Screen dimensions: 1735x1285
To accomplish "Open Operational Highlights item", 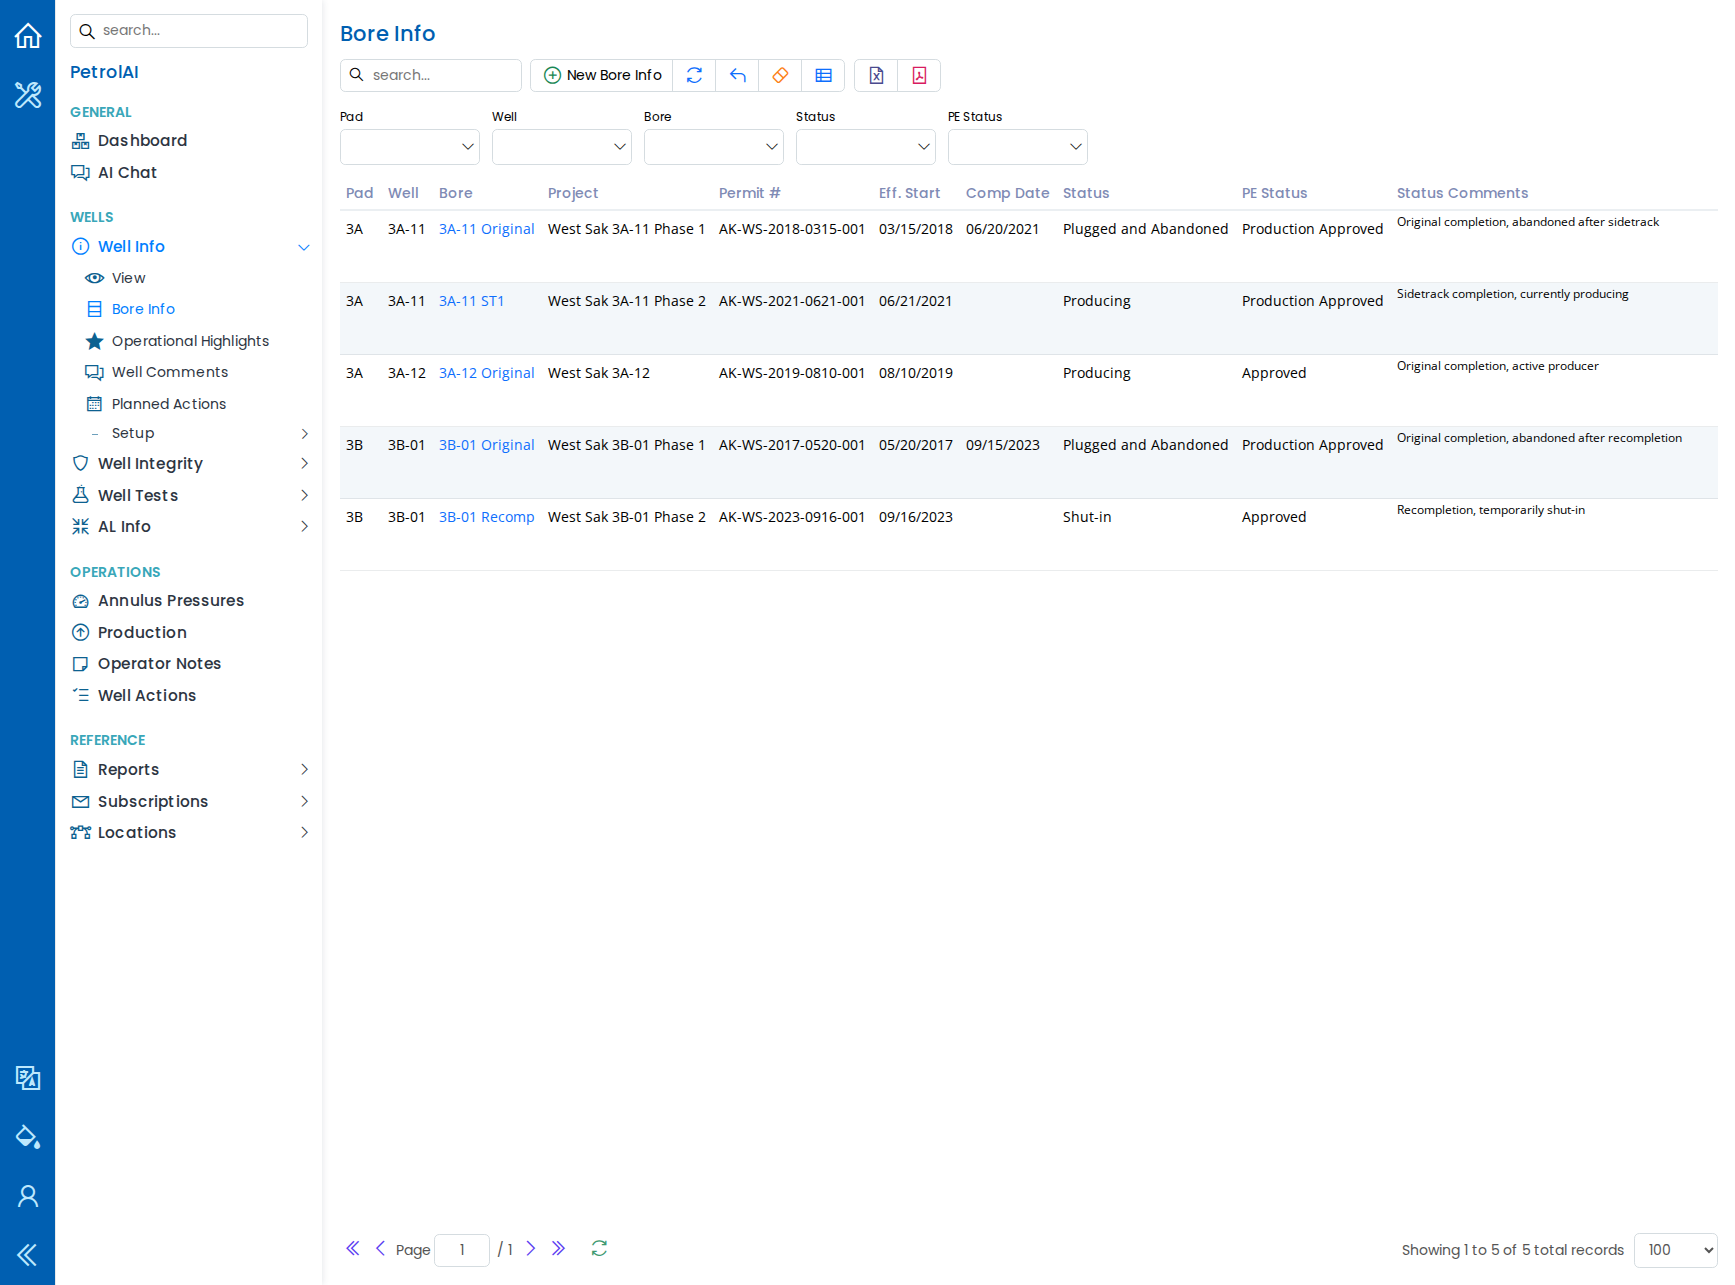I will 190,341.
